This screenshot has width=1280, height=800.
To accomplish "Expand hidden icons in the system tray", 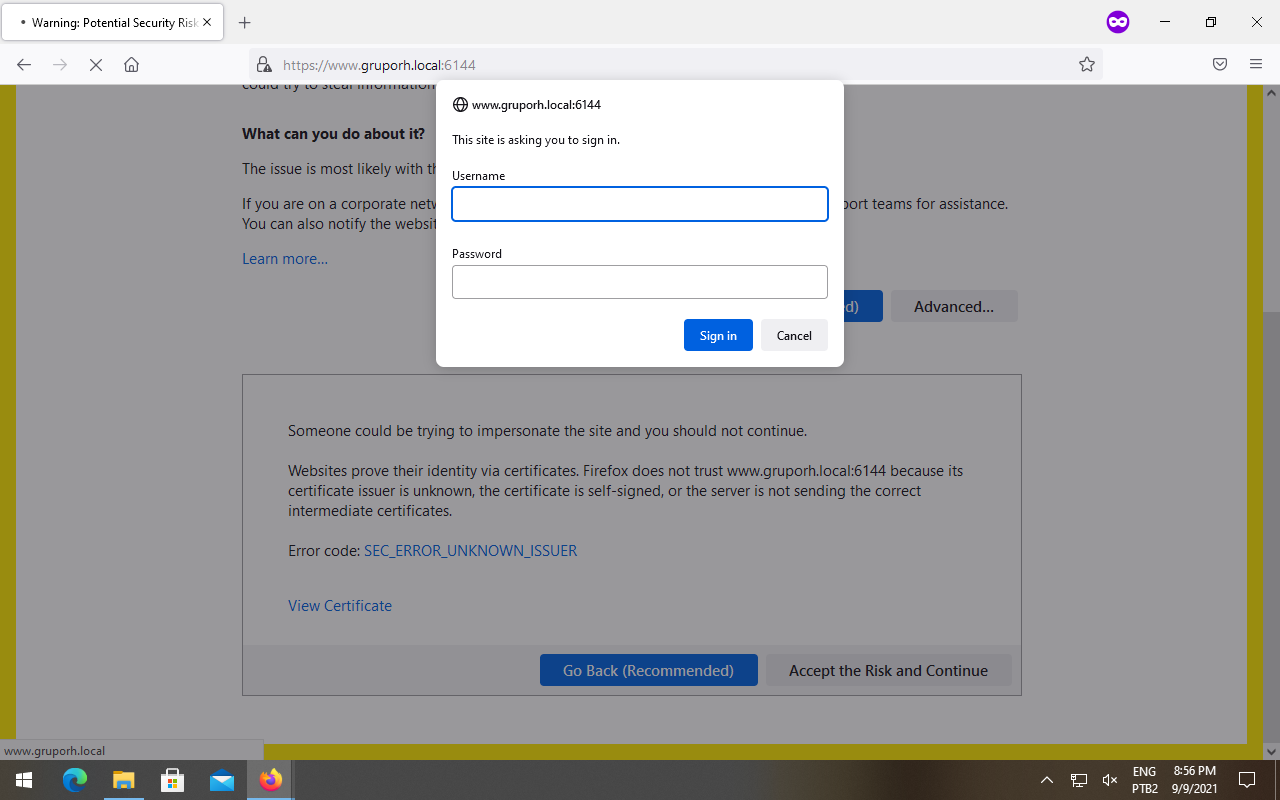I will click(1046, 780).
